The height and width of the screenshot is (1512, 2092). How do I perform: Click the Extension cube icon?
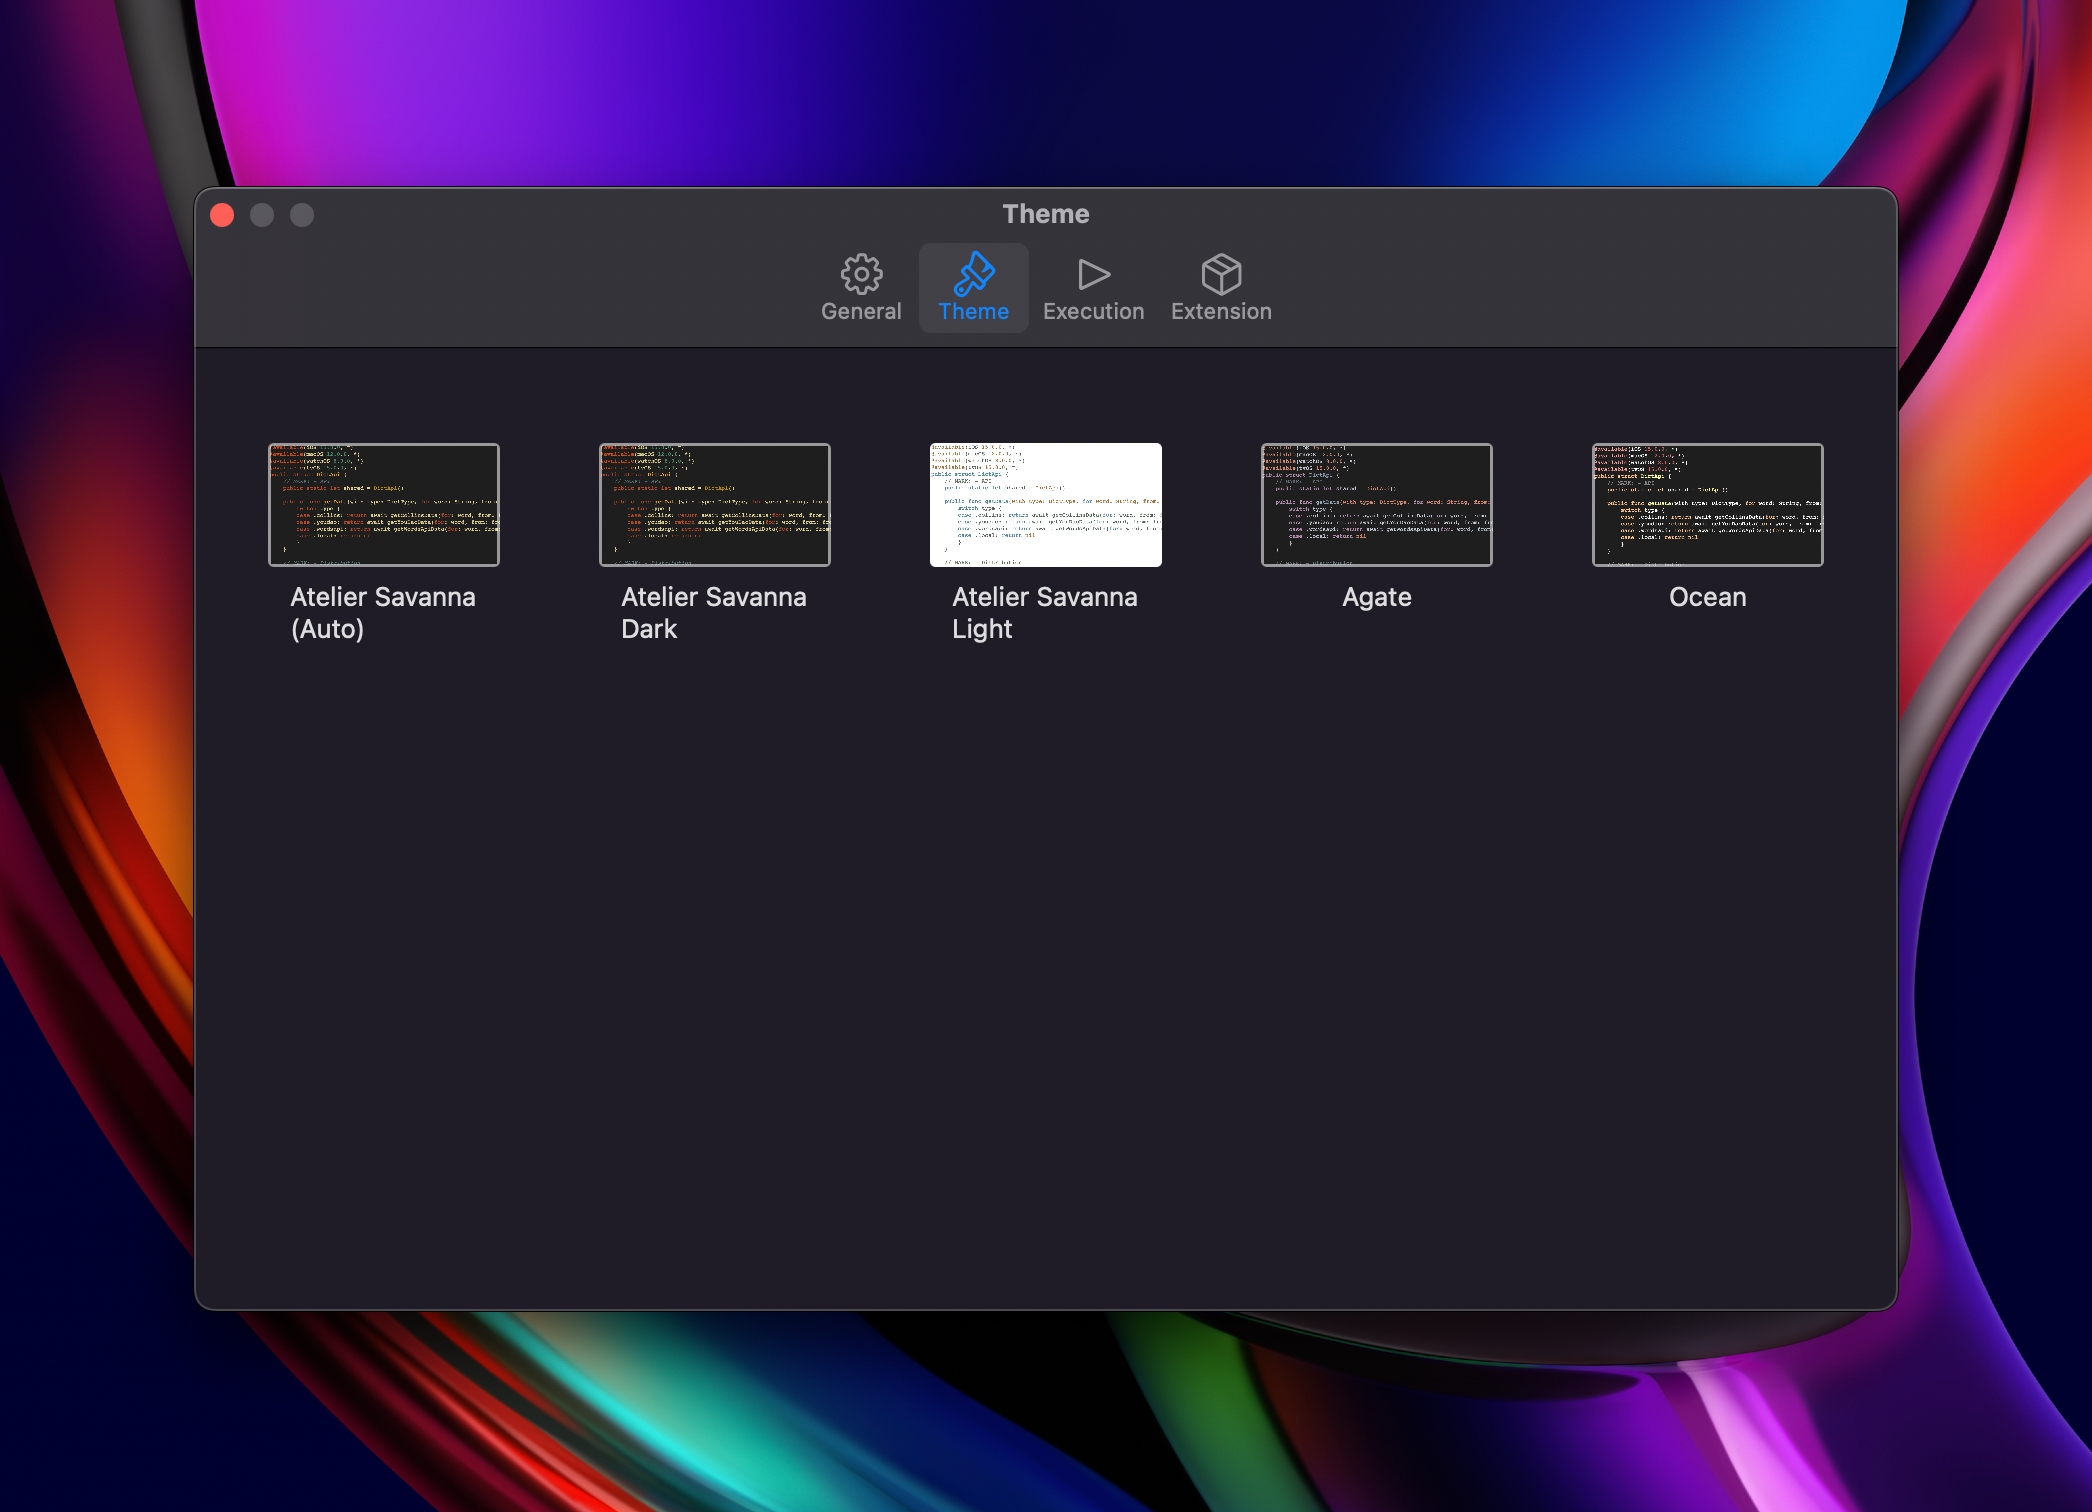[x=1221, y=273]
